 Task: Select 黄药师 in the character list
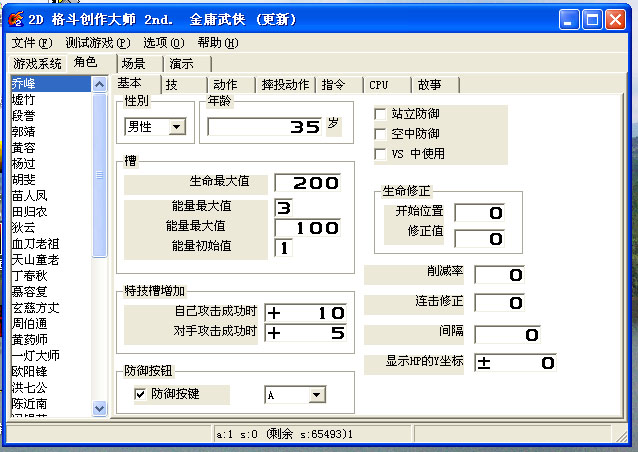tap(50, 339)
